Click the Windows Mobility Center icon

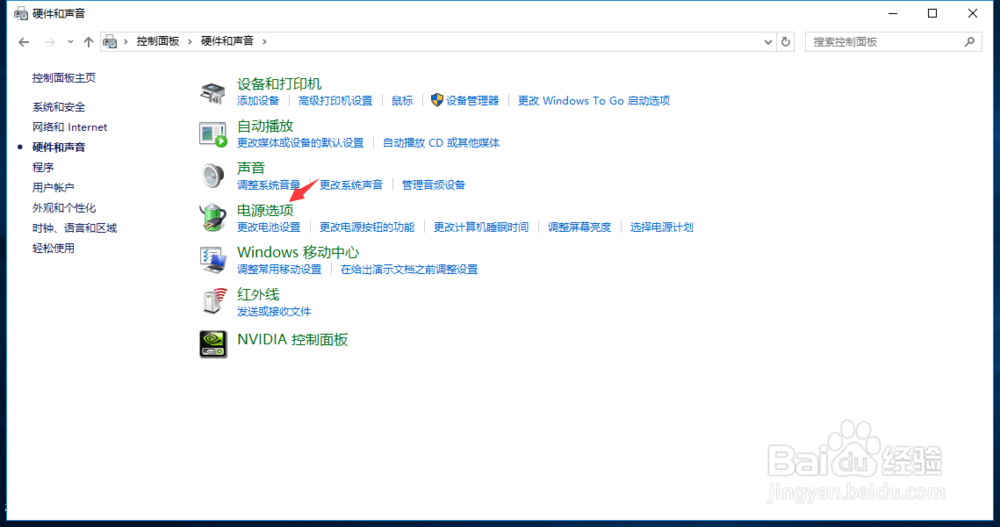coord(212,260)
